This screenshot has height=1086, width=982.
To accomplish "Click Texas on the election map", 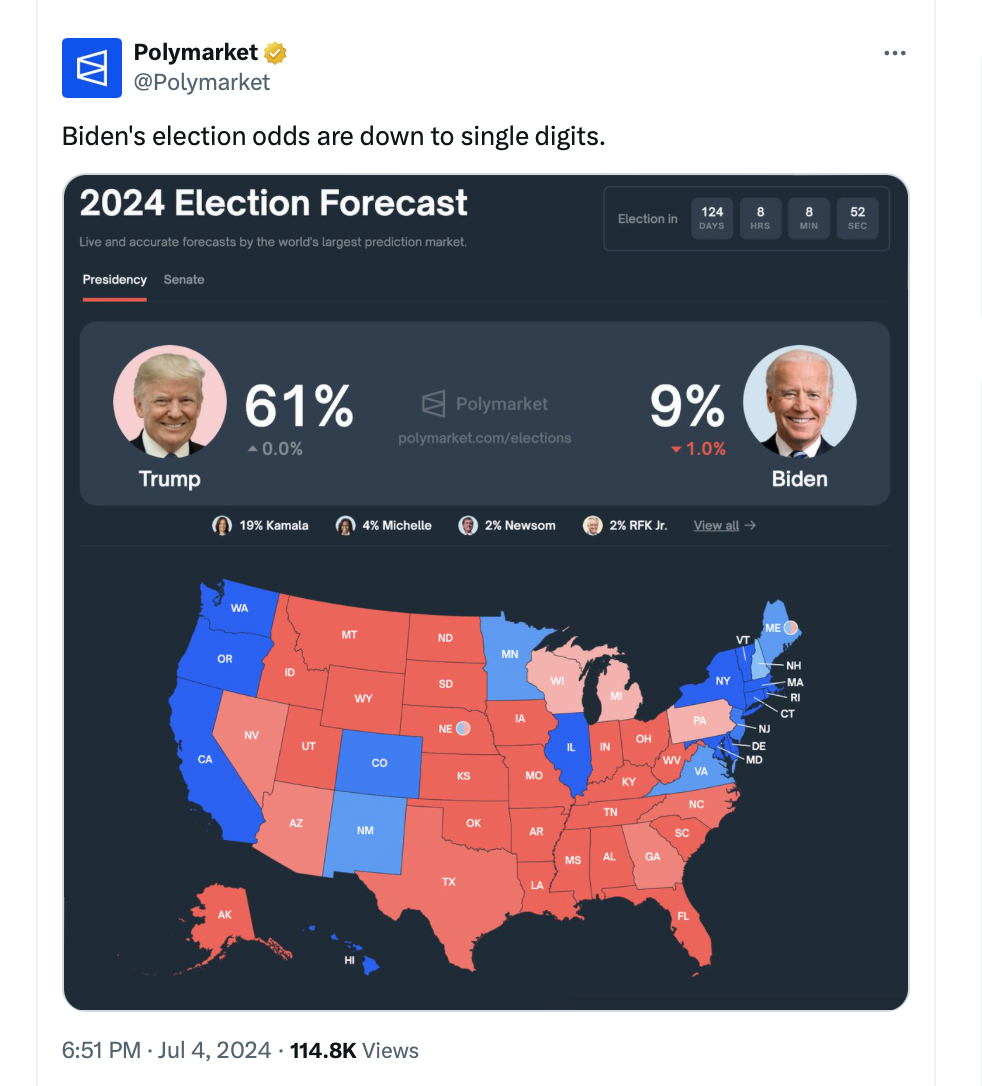I will click(450, 880).
